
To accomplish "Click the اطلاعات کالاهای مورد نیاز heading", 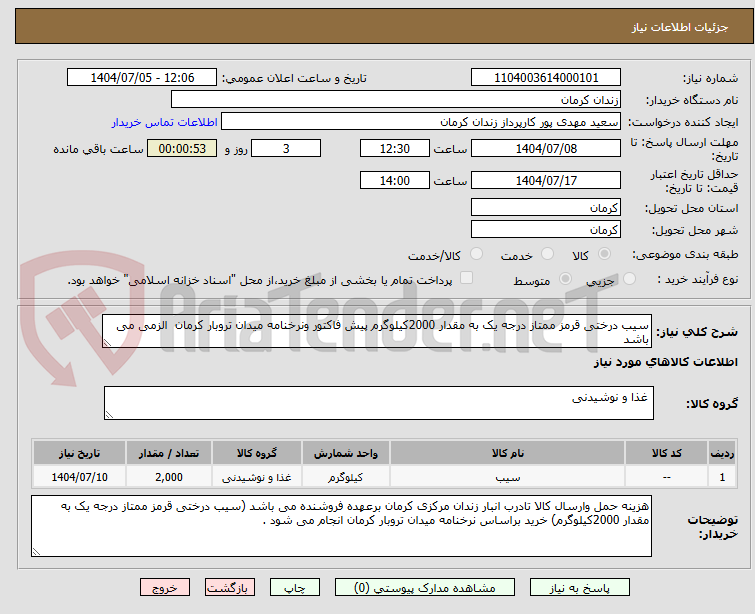I will click(665, 362).
